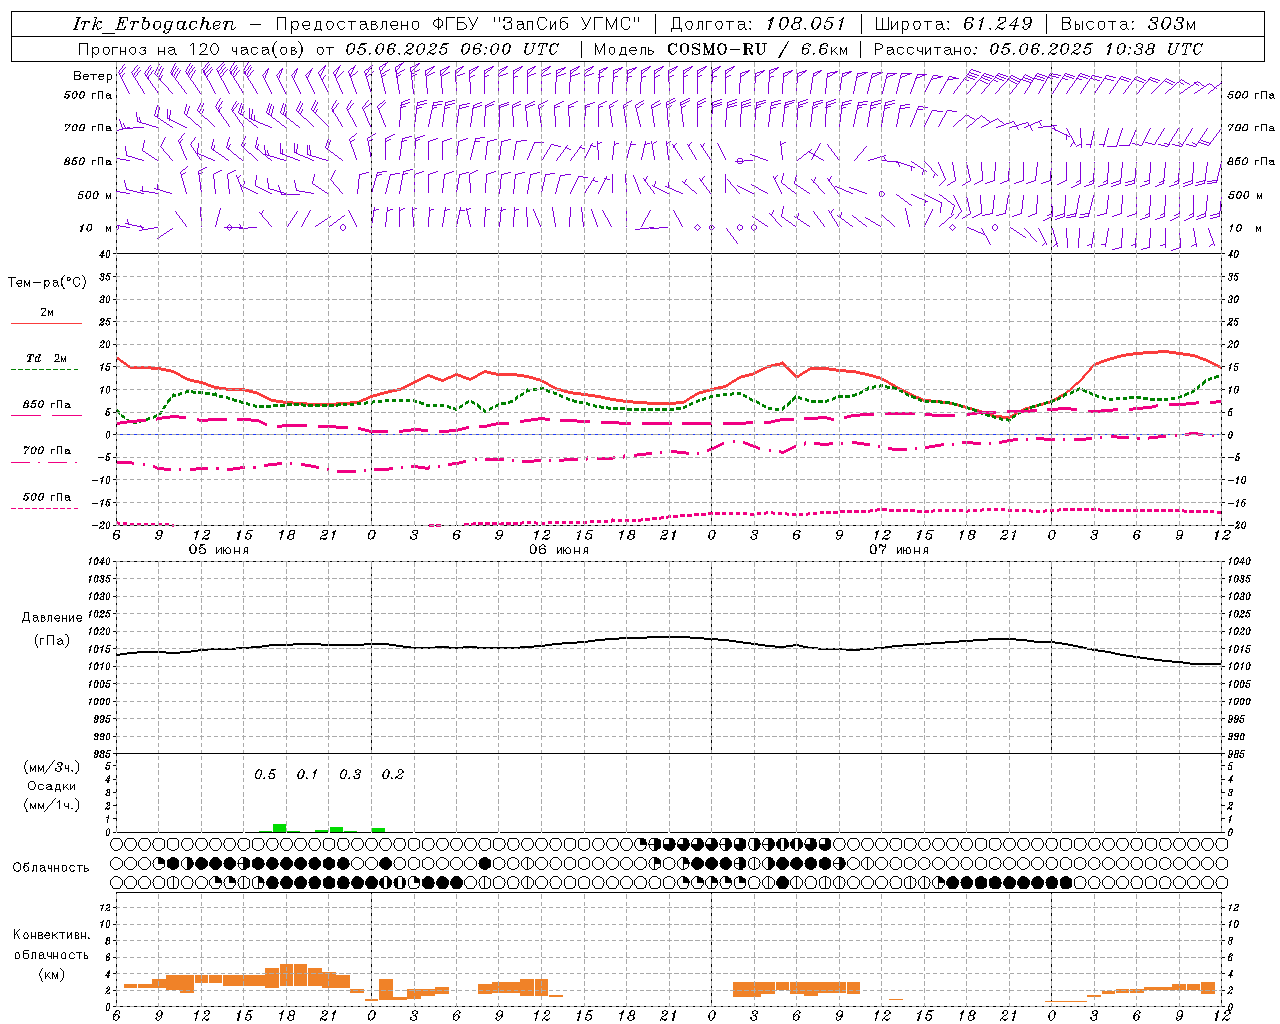Image resolution: width=1280 pixels, height=1024 pixels.
Task: Click the '06 июня' date label
Action: coord(559,550)
